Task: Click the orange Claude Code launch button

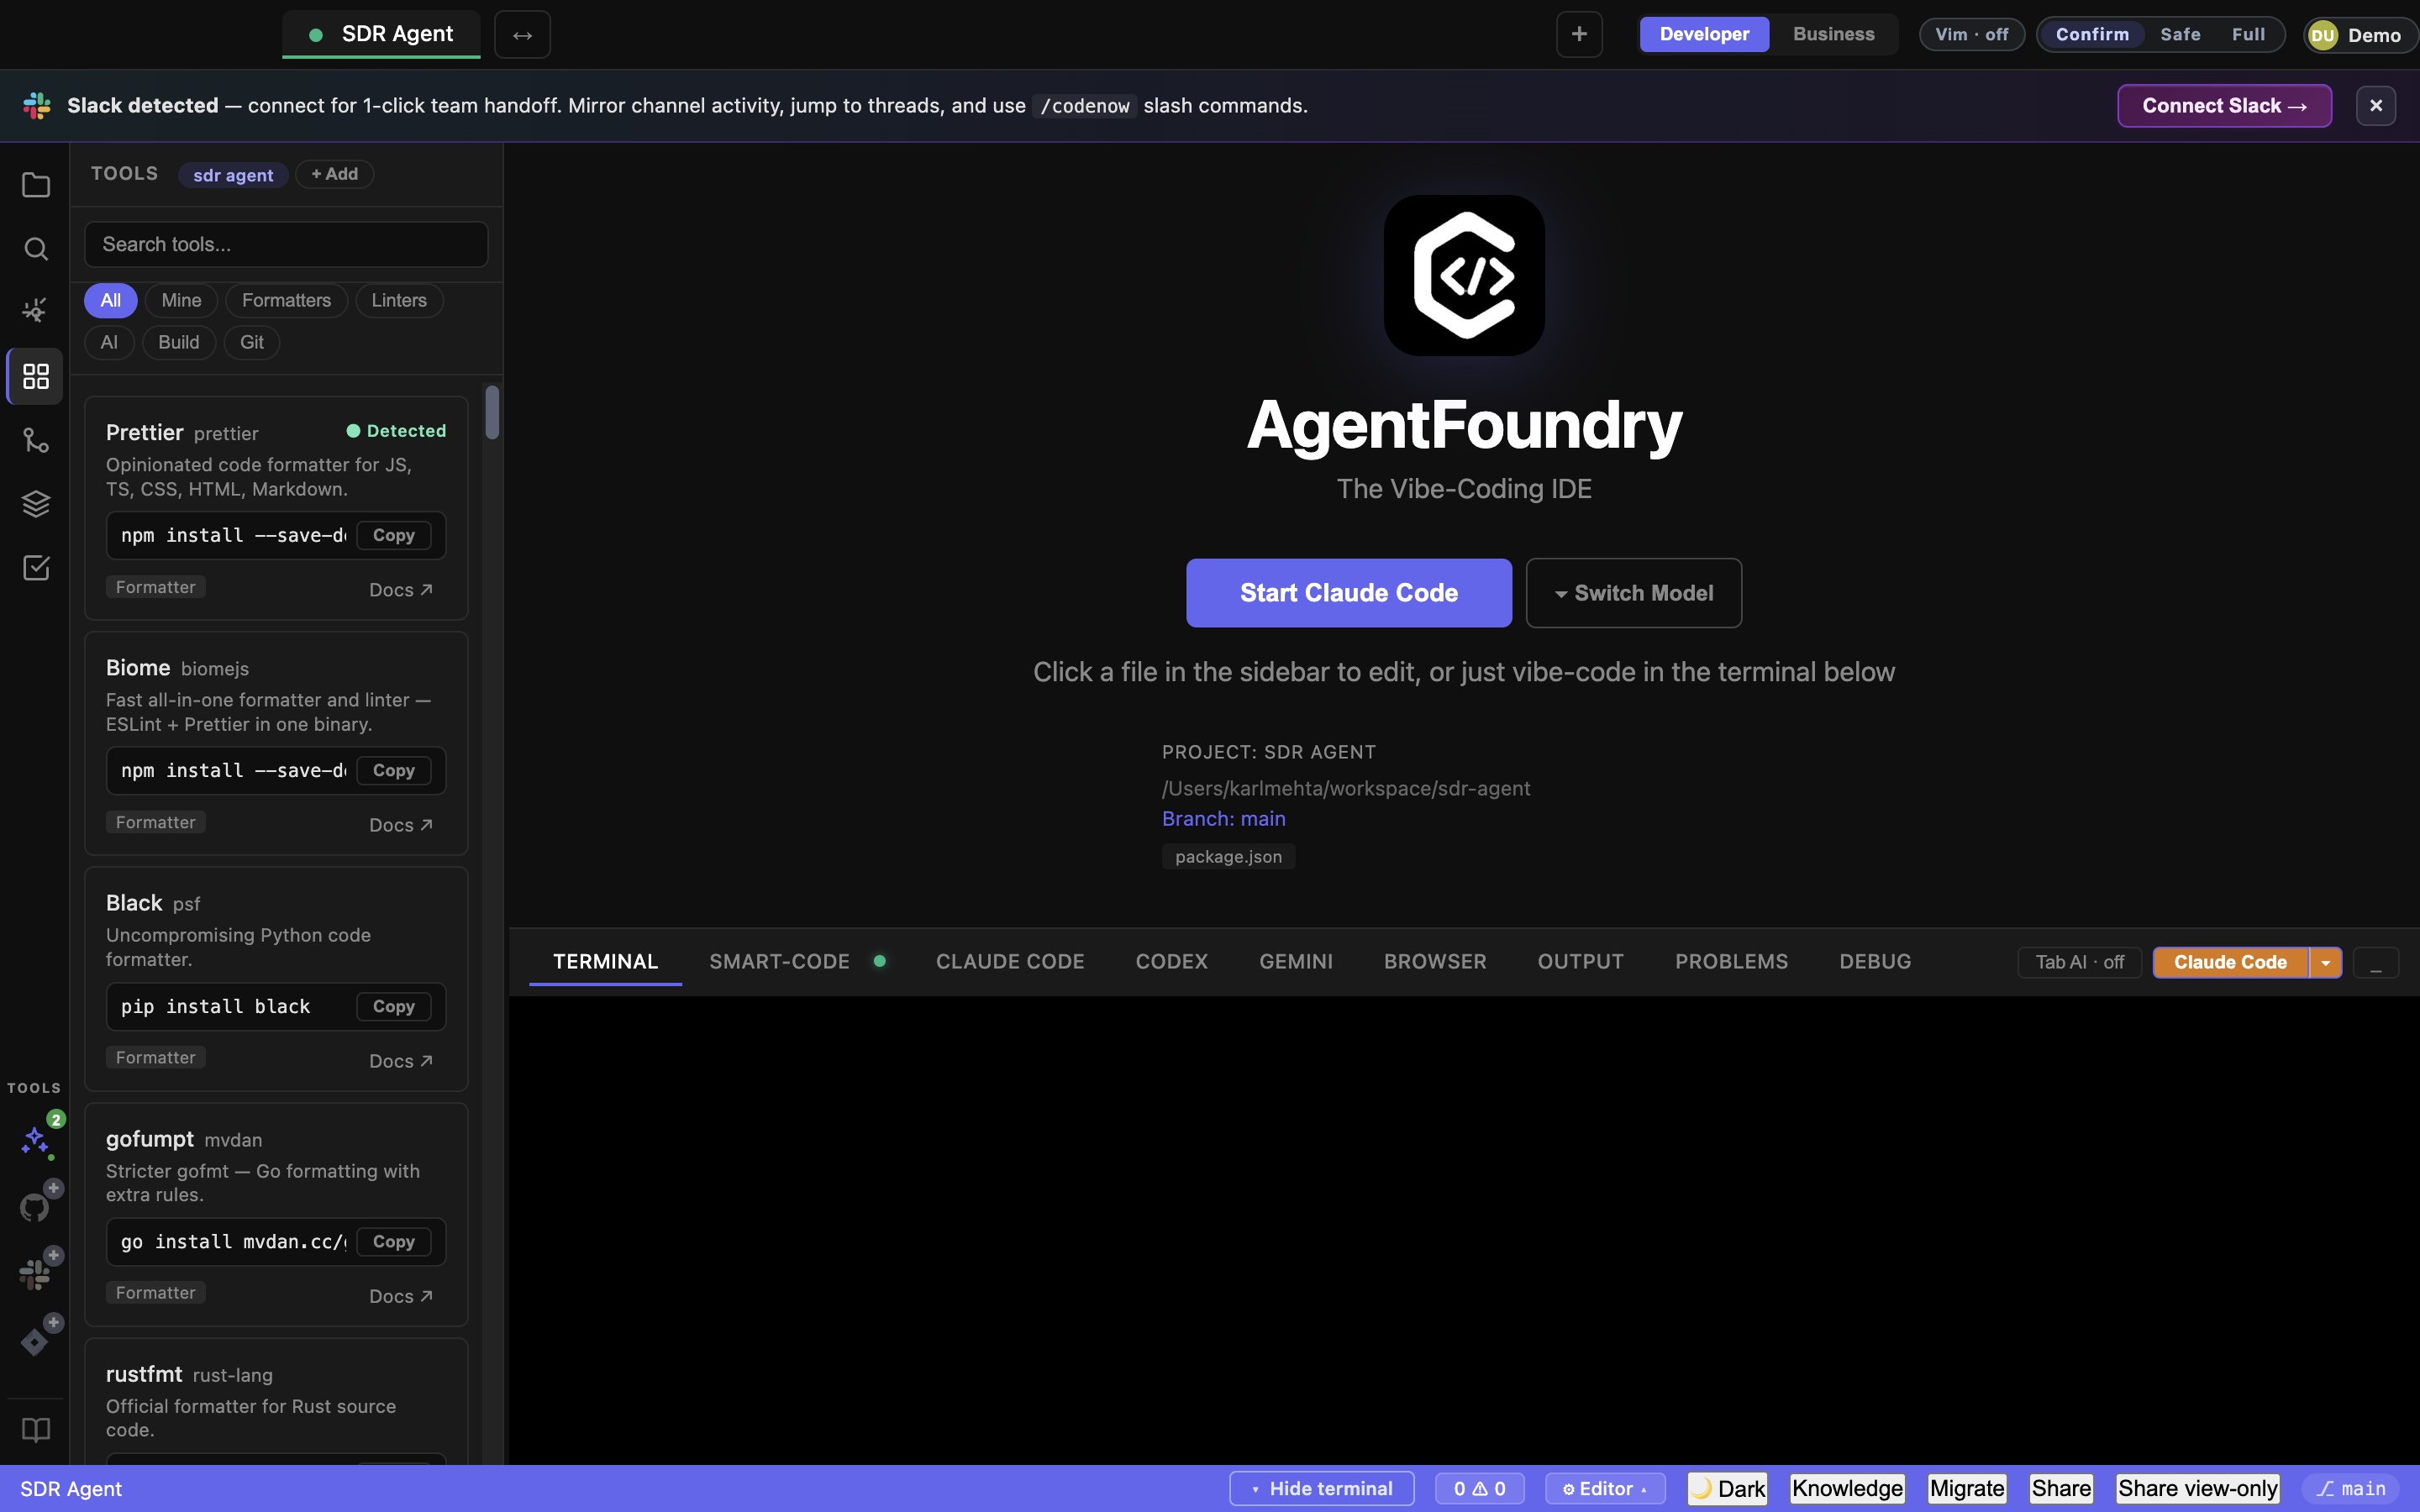Action: point(2230,962)
